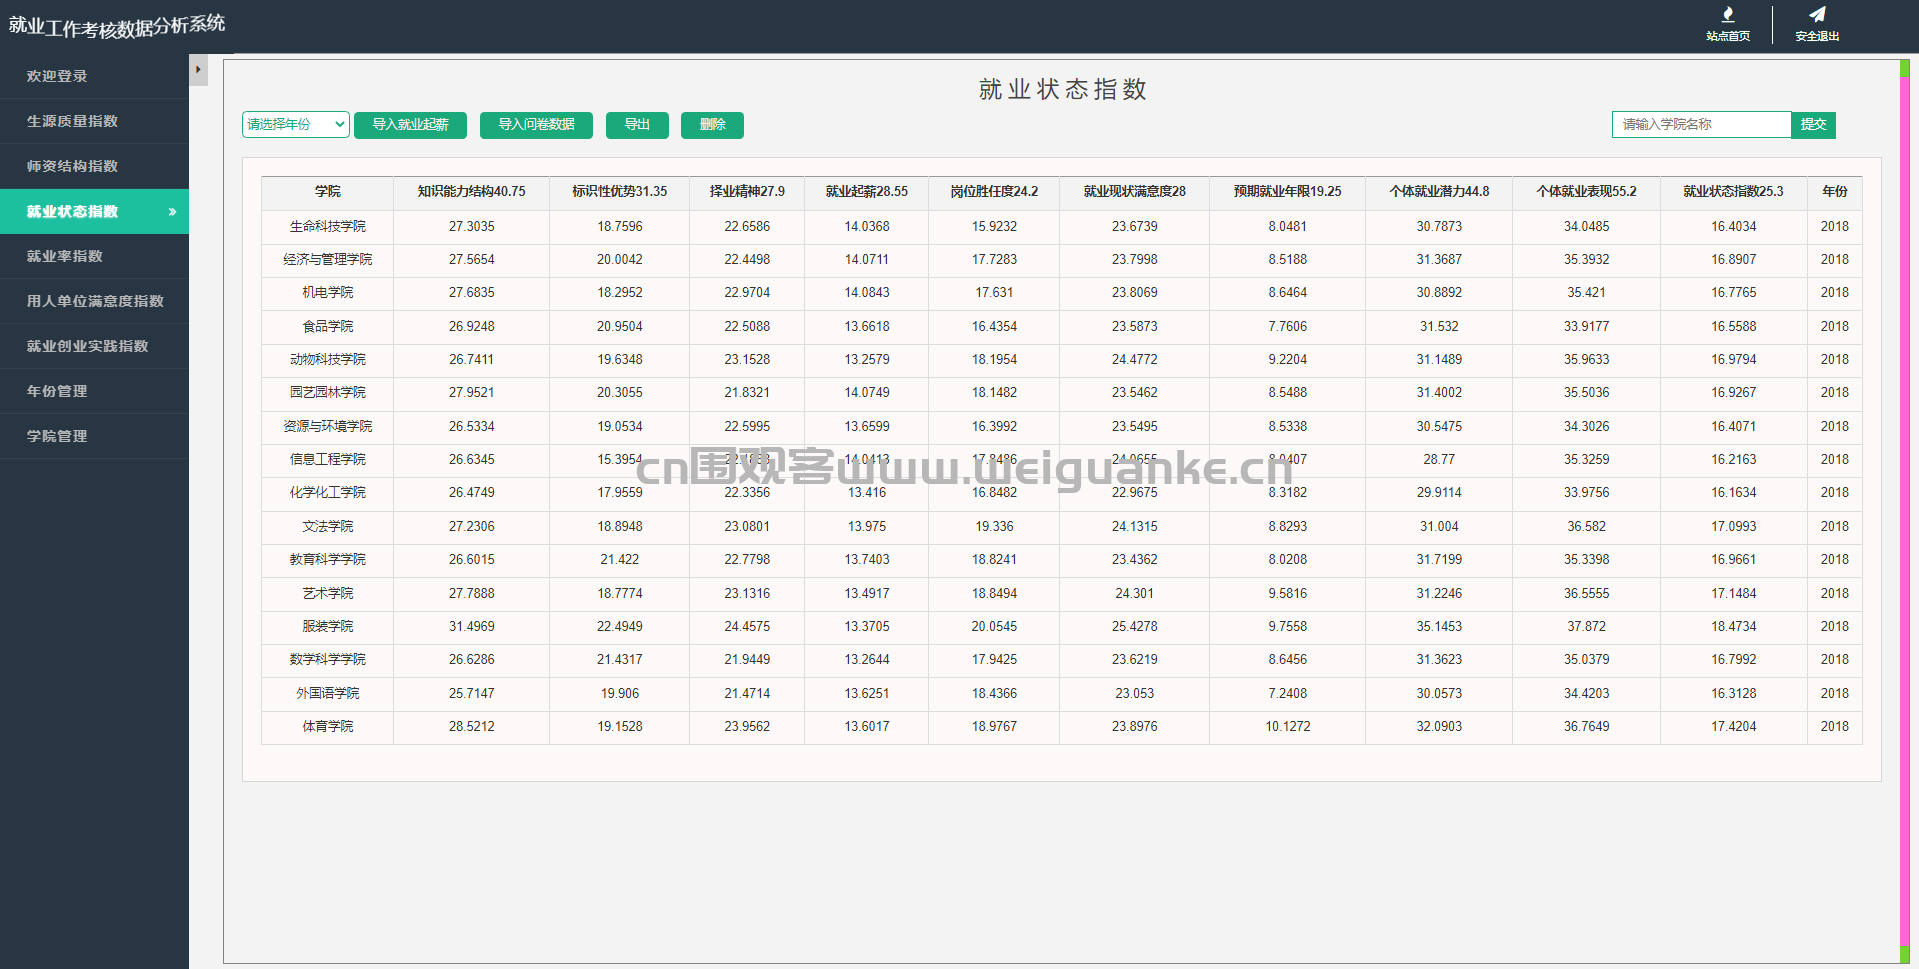Collapse the sidebar with the arrow toggle
This screenshot has width=1919, height=969.
198,70
